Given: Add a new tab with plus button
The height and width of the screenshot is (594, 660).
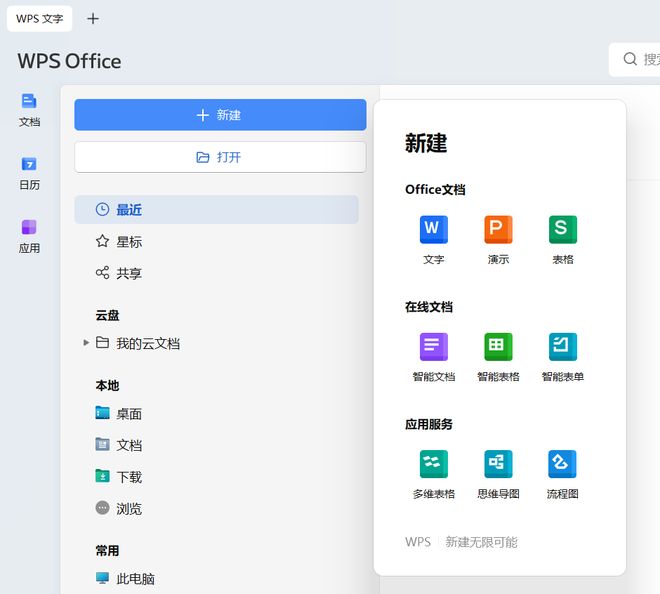Looking at the screenshot, I should click(x=93, y=19).
